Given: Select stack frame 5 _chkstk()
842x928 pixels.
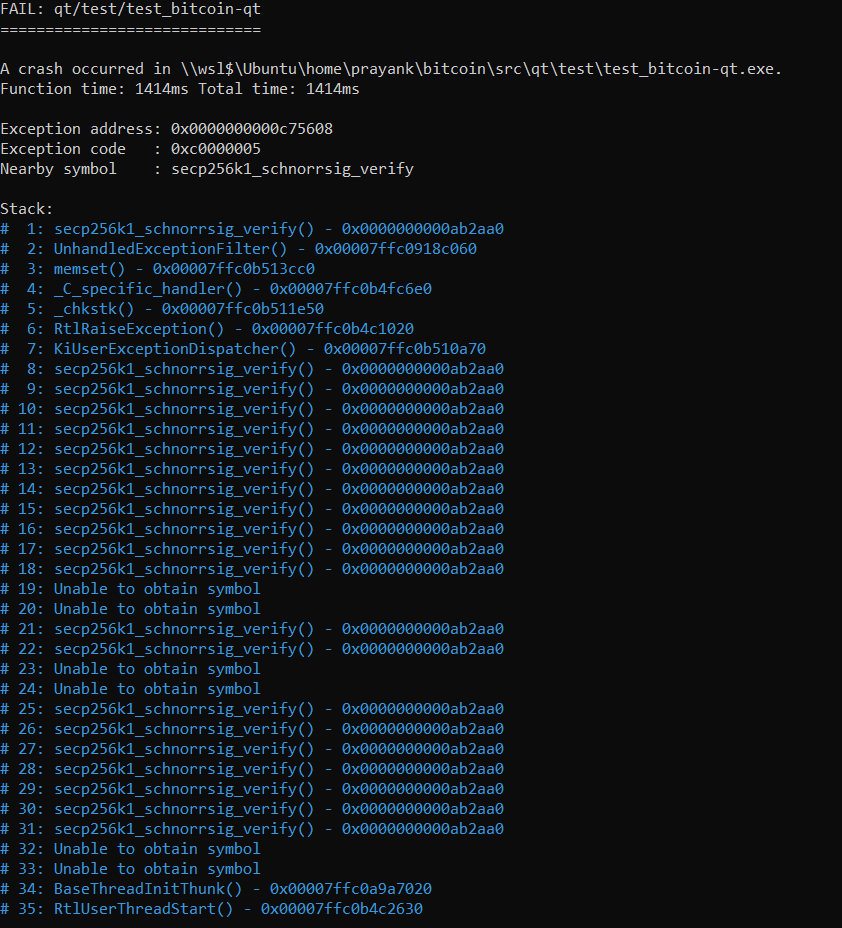Looking at the screenshot, I should tap(162, 309).
